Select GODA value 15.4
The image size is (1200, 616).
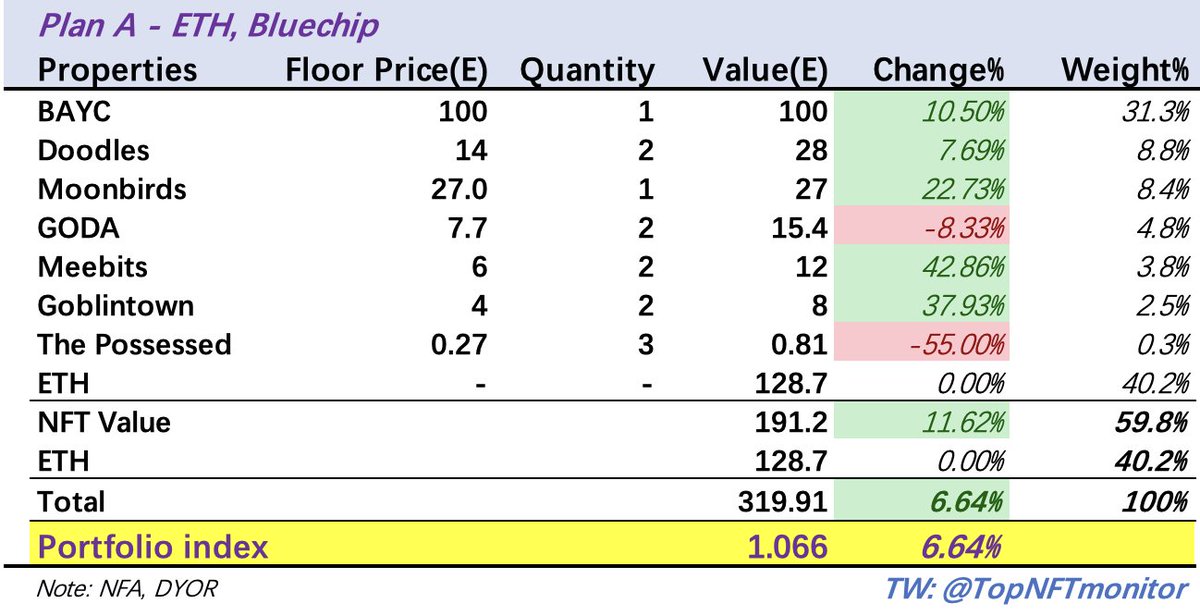coord(799,228)
